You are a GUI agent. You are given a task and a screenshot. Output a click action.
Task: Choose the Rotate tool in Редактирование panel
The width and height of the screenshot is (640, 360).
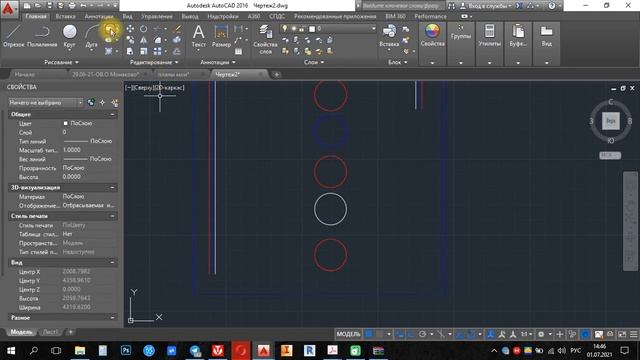click(144, 29)
